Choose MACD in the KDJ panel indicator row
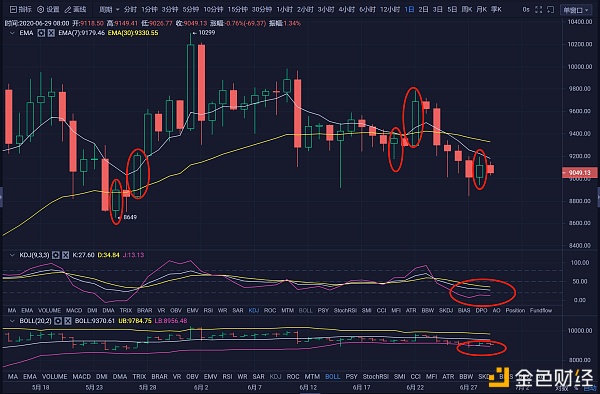Image resolution: width=600 pixels, height=394 pixels. pos(74,310)
